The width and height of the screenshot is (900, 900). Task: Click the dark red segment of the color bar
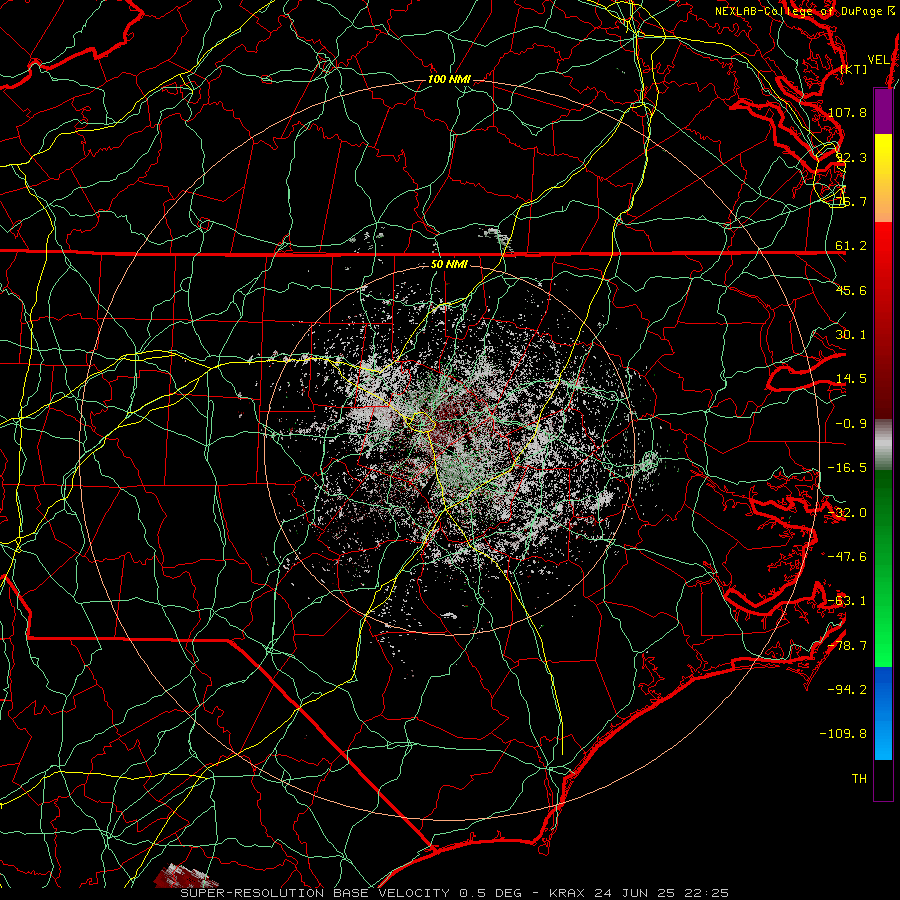pos(883,320)
